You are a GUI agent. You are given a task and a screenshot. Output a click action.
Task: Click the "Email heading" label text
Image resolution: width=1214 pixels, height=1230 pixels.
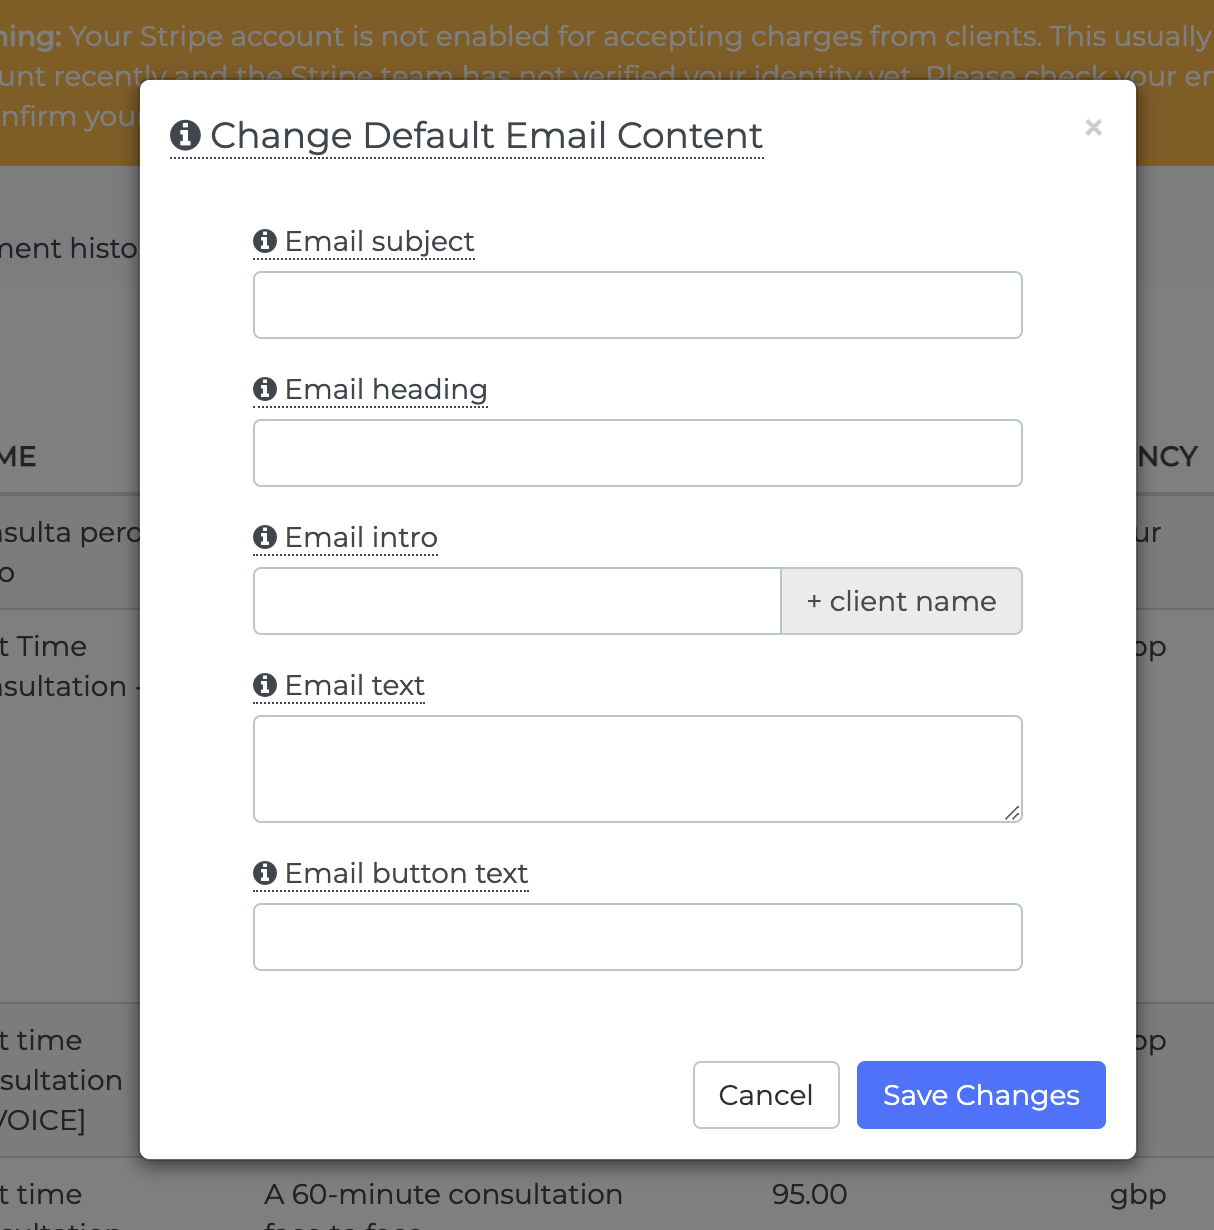click(x=386, y=389)
